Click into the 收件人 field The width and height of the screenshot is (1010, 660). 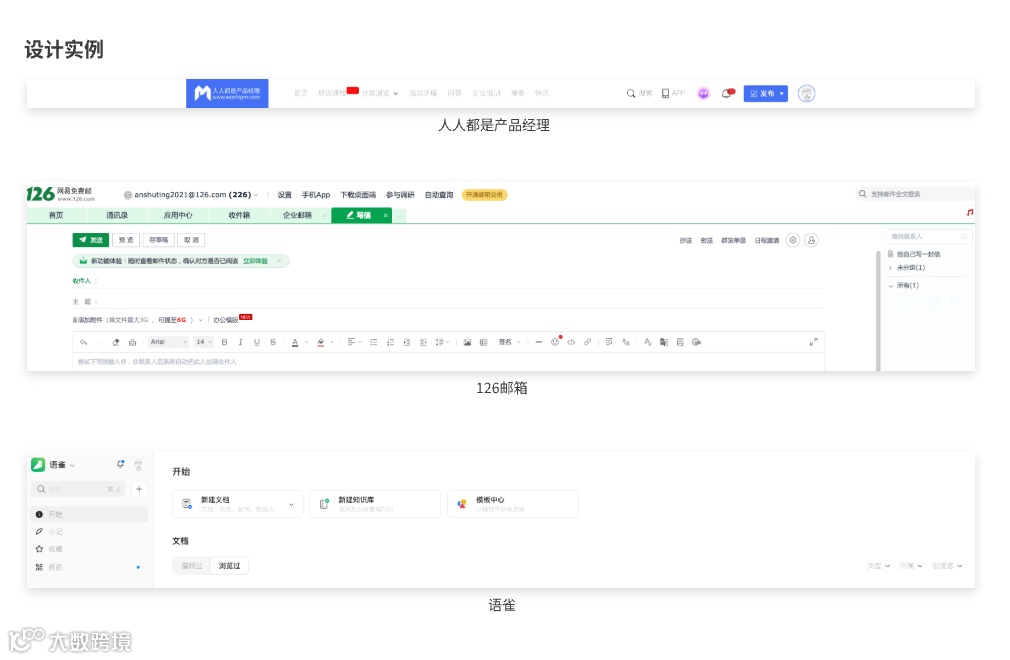pos(461,281)
